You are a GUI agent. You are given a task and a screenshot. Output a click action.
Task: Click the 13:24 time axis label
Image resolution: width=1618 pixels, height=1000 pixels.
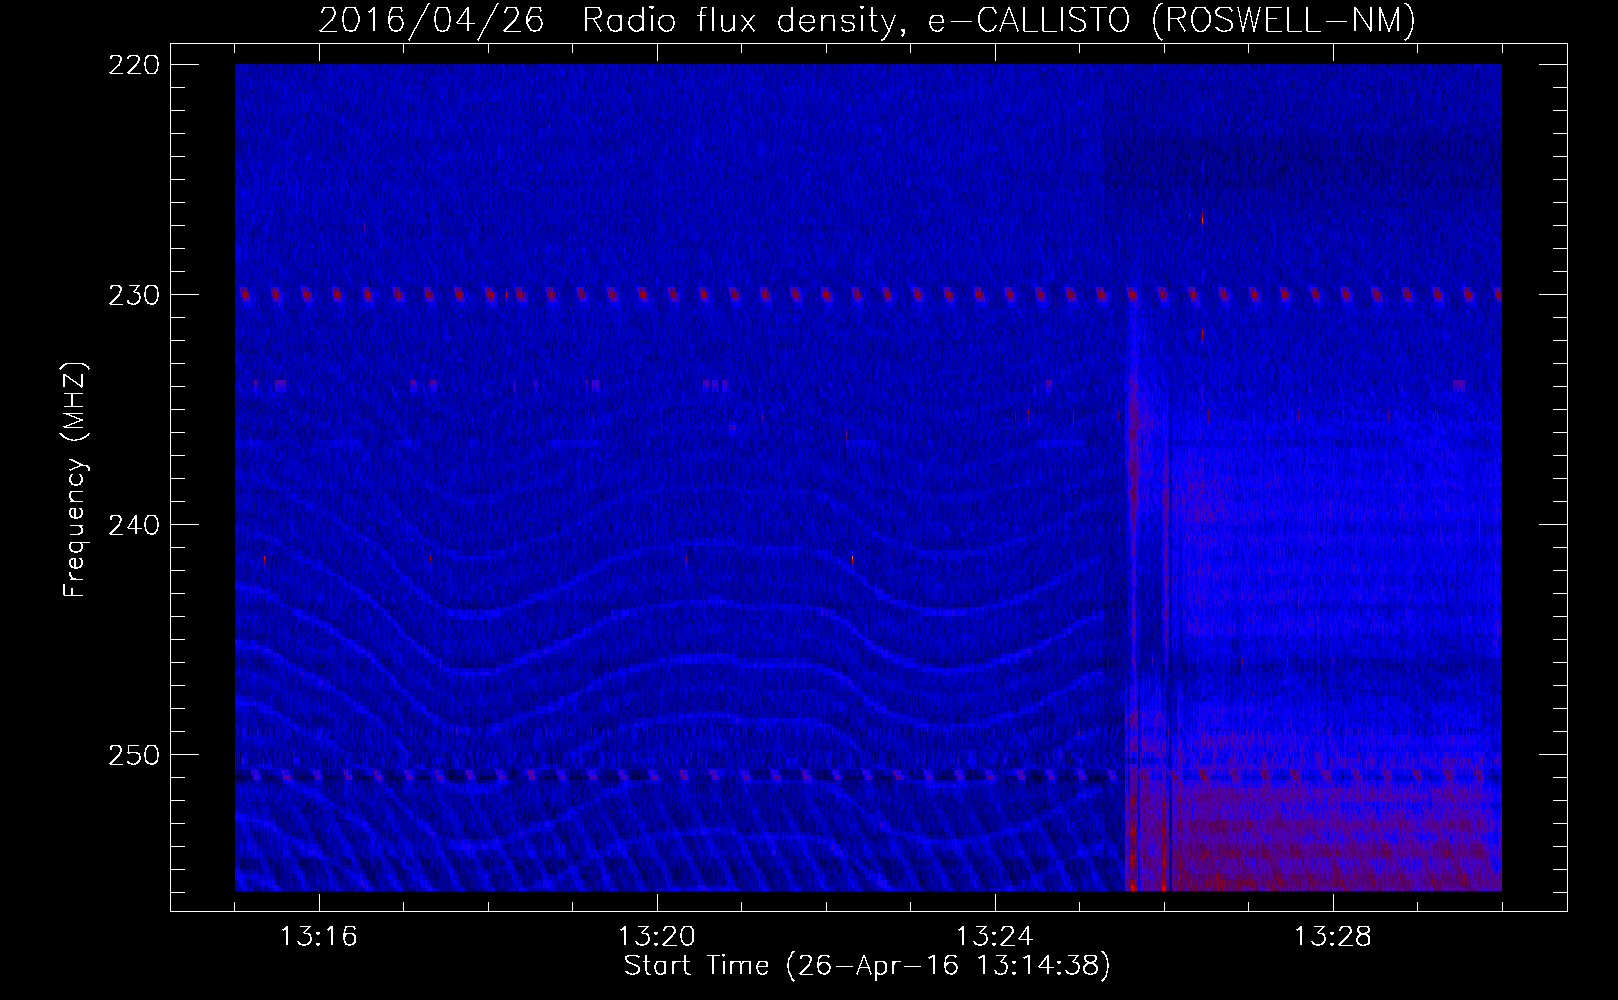[995, 937]
